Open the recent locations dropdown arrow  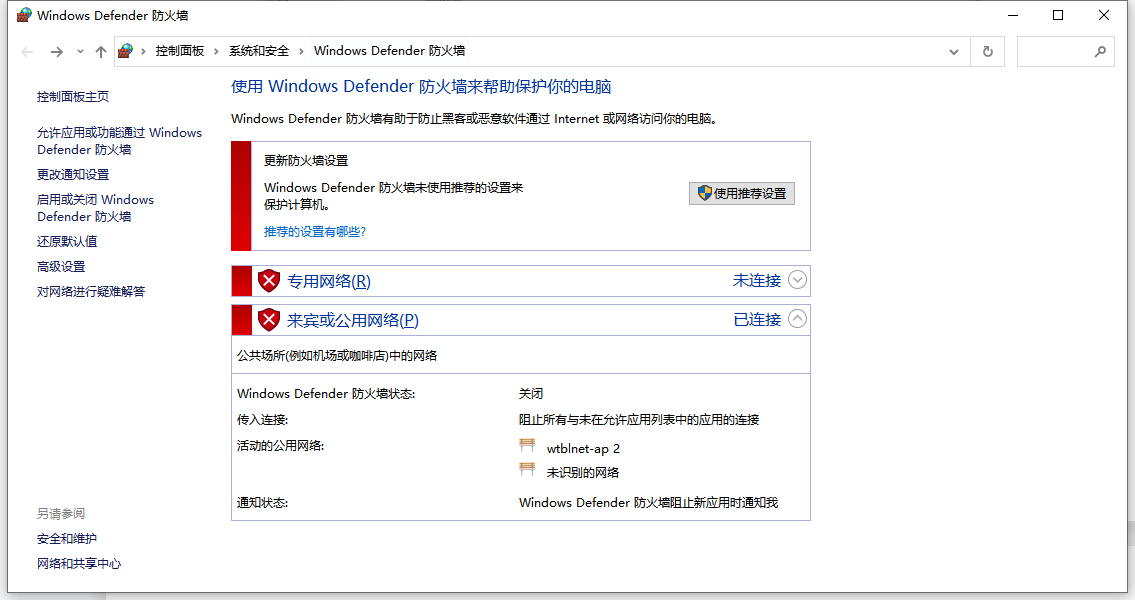point(79,52)
